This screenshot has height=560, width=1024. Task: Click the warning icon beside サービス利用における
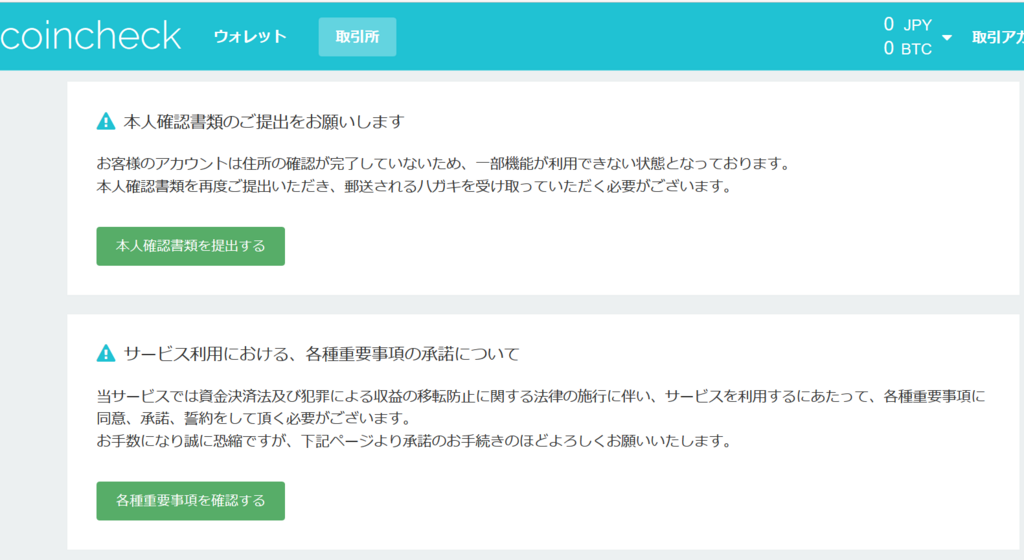click(106, 353)
